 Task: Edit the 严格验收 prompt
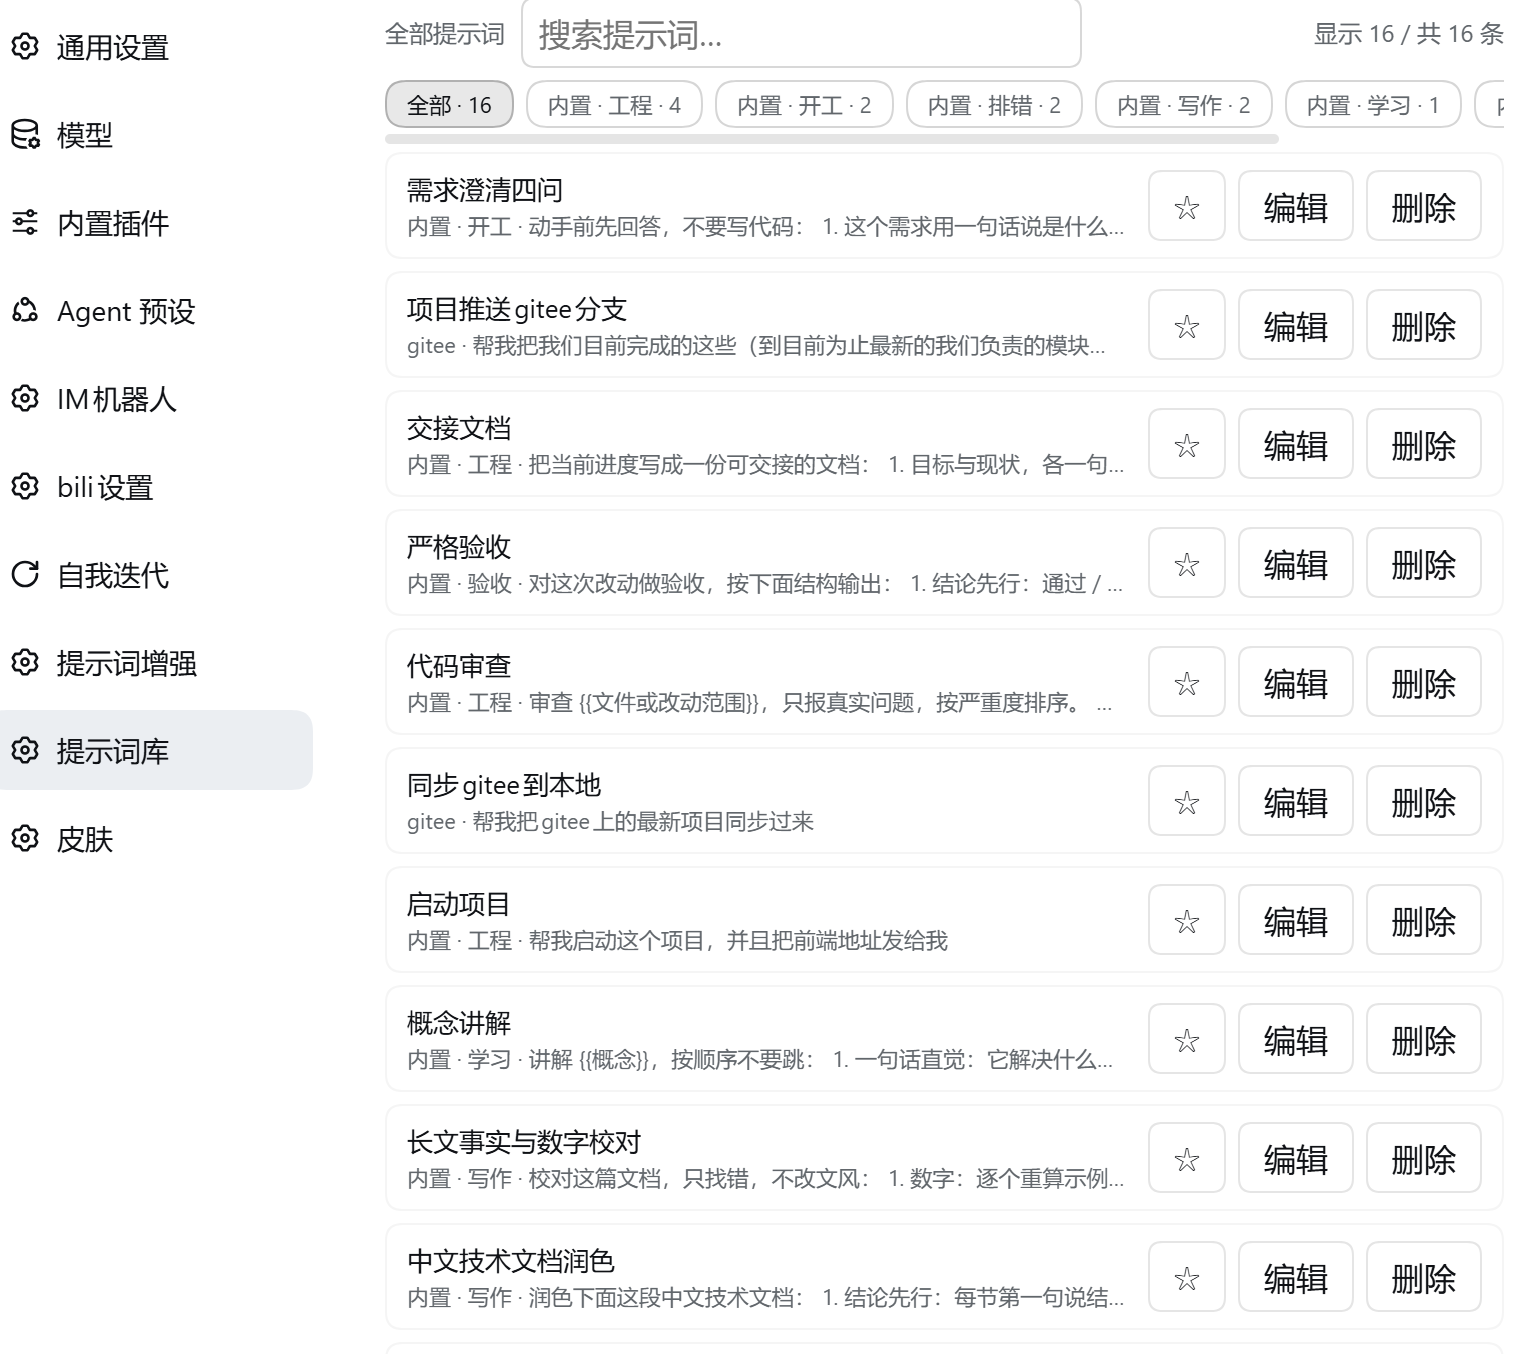point(1295,563)
